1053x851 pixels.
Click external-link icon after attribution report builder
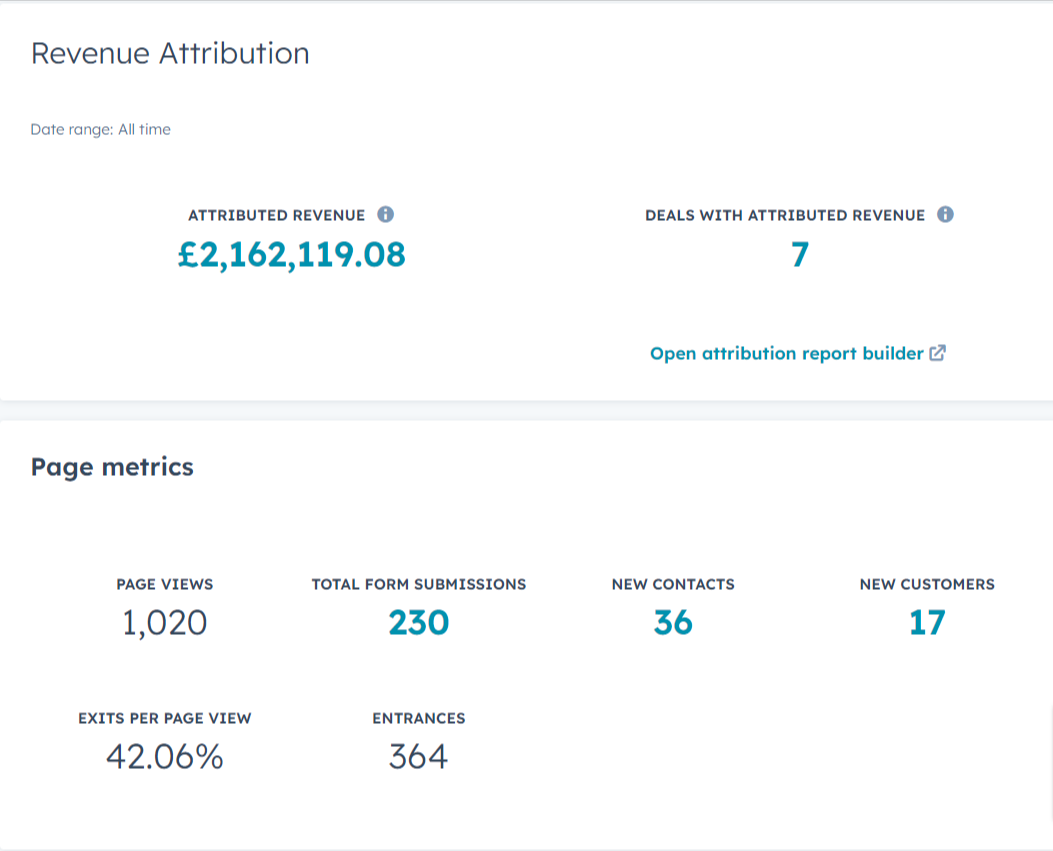click(x=938, y=353)
